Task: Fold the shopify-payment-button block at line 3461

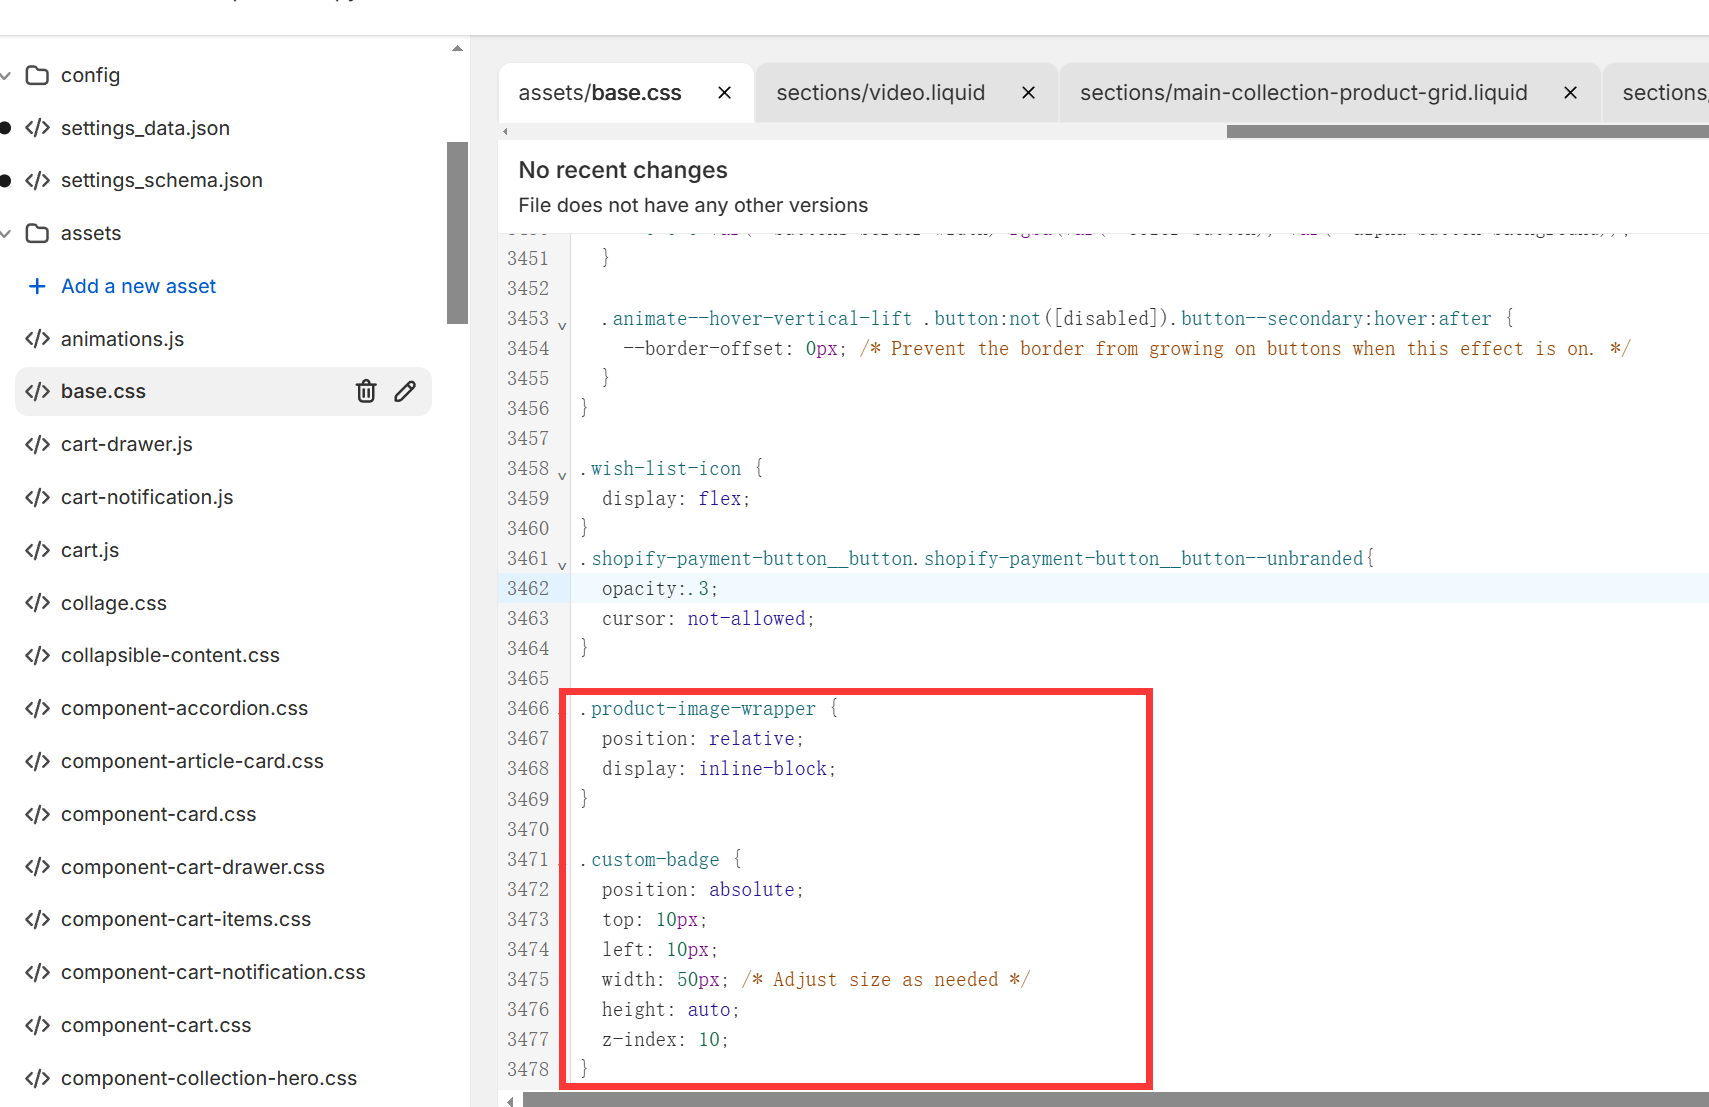Action: pyautogui.click(x=562, y=566)
